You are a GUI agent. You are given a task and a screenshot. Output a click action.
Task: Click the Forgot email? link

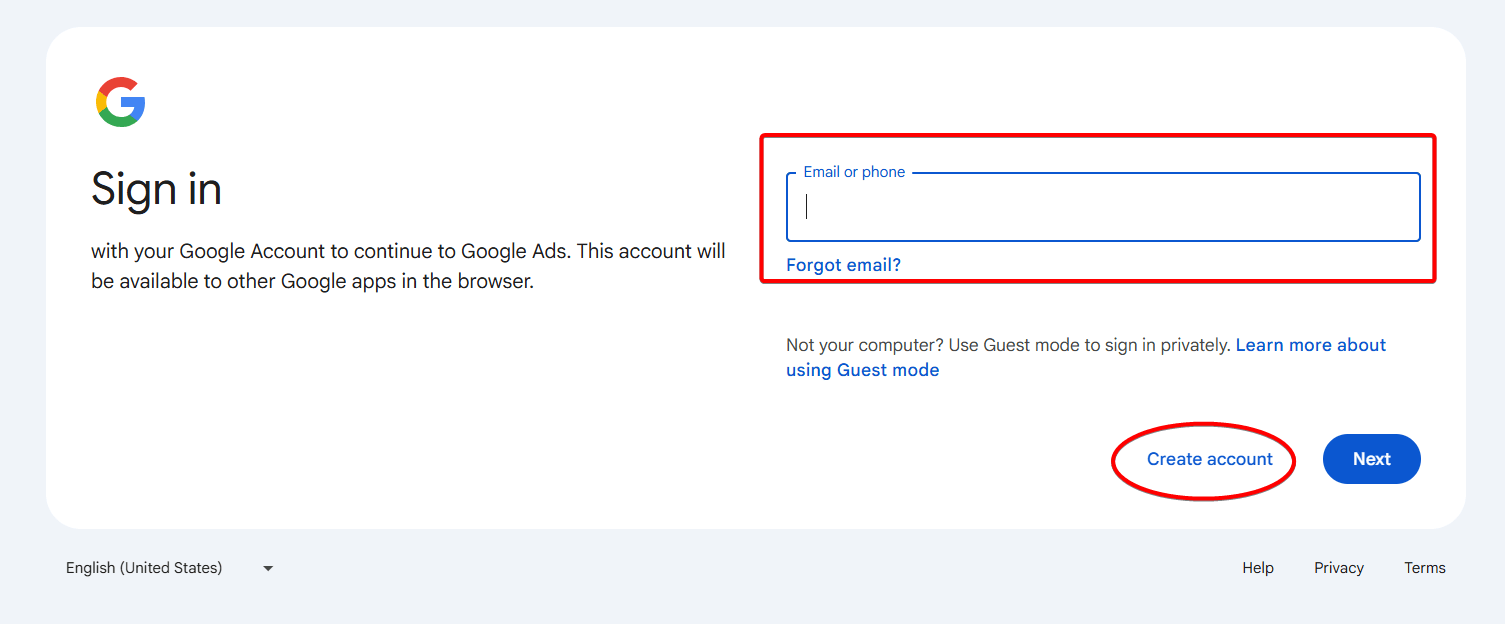coord(843,264)
